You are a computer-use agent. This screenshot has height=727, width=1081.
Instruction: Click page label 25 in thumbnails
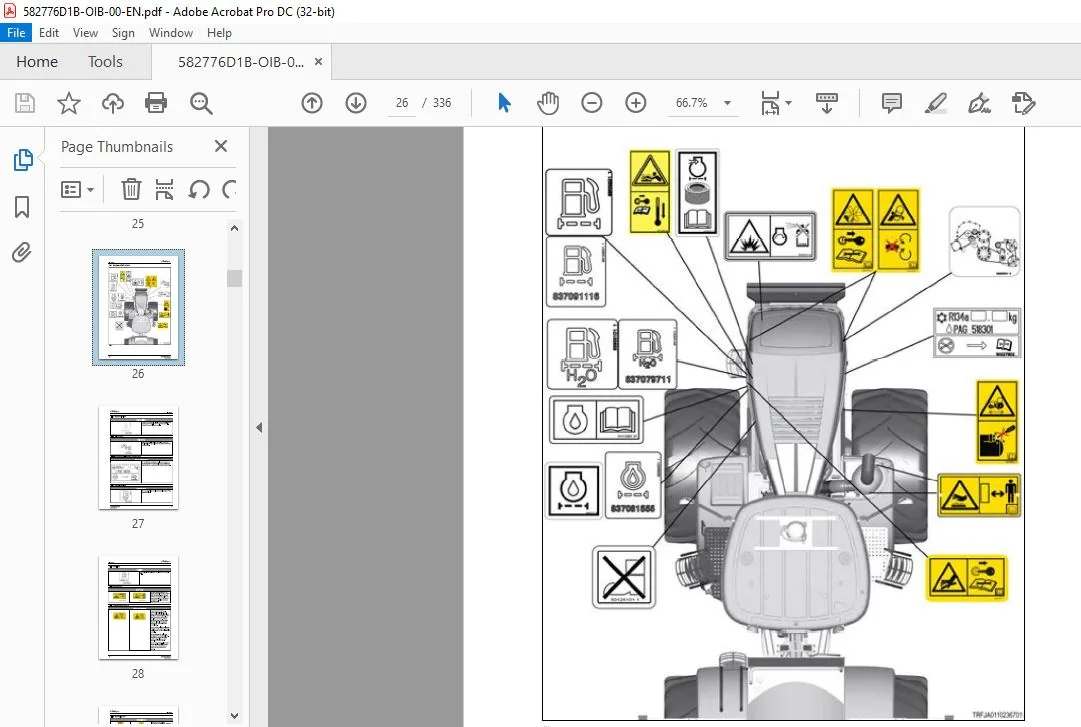click(138, 223)
